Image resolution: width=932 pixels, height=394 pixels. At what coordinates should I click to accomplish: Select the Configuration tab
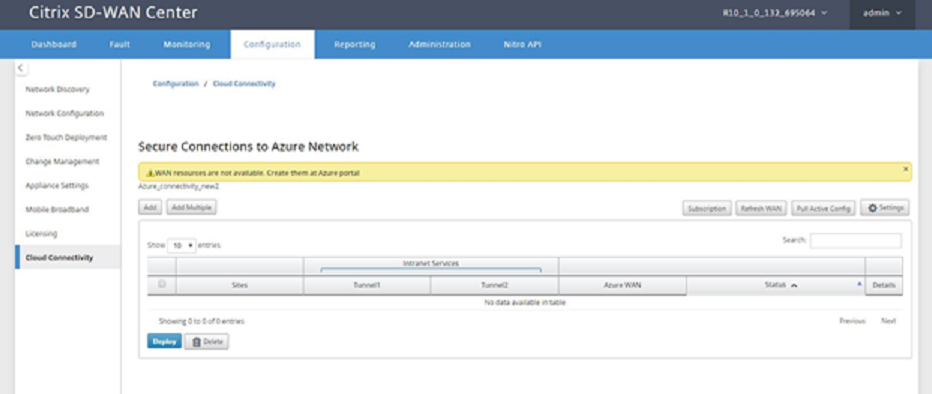[x=272, y=45]
